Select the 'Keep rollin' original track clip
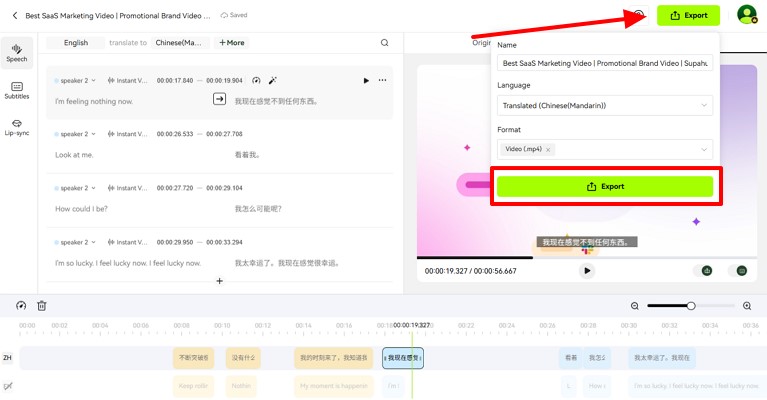 pos(194,386)
